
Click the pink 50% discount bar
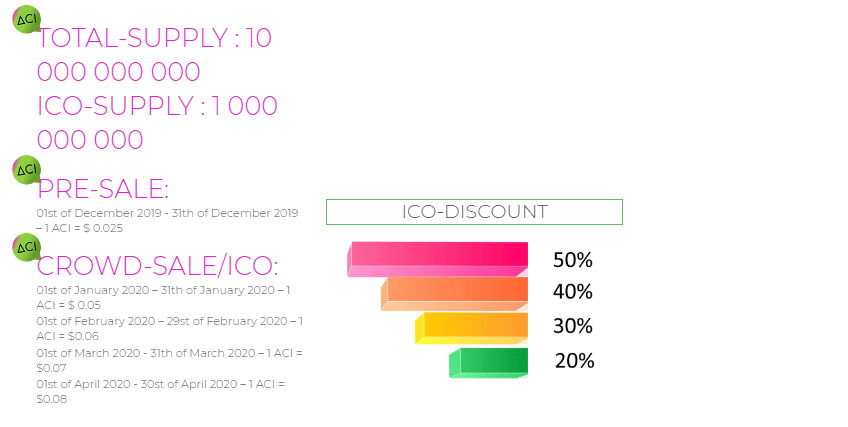(x=438, y=258)
